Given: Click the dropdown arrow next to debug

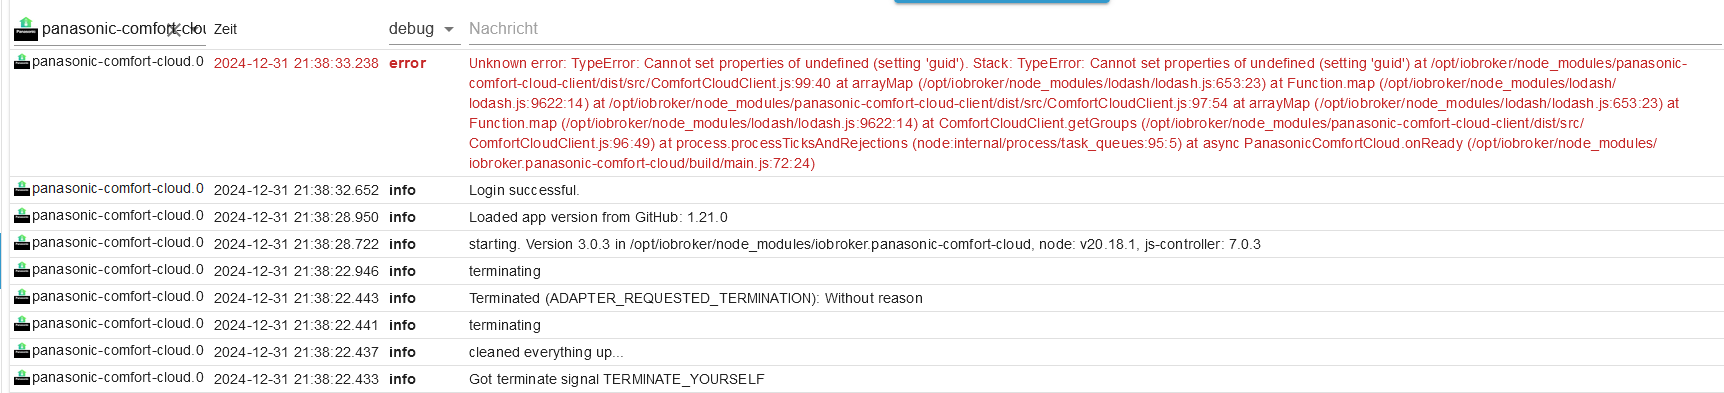Looking at the screenshot, I should 448,30.
